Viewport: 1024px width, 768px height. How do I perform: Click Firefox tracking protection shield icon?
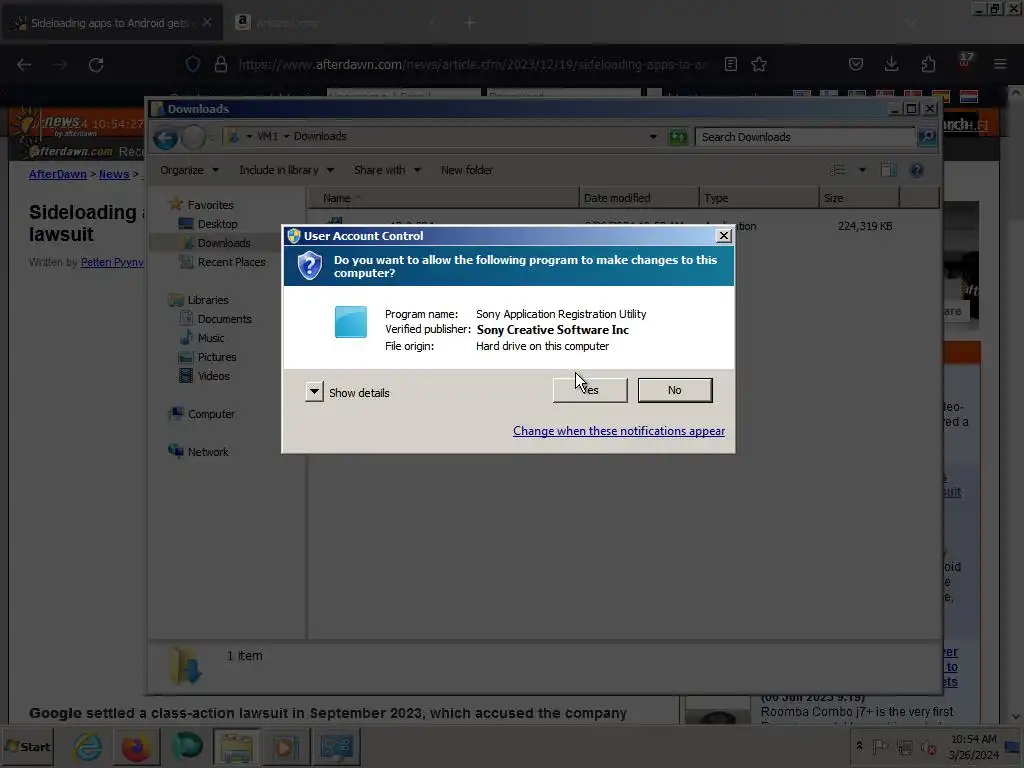[x=193, y=64]
